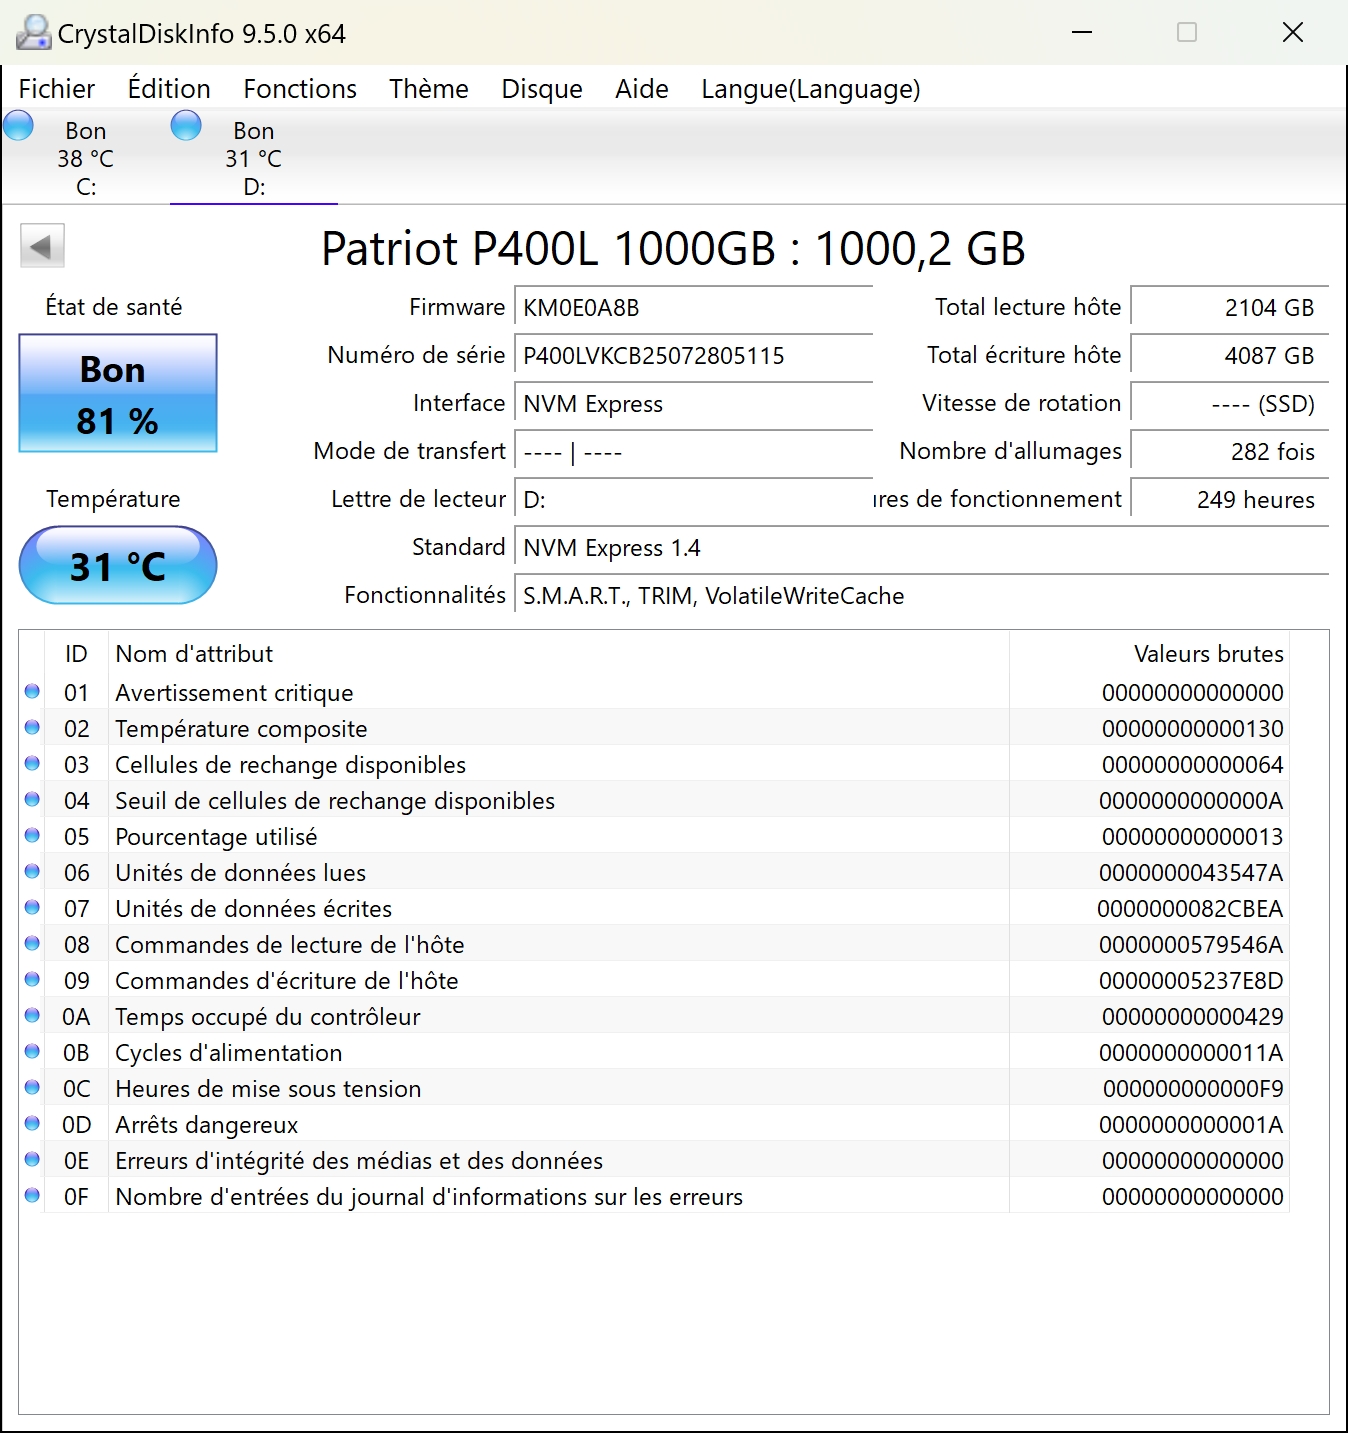
Task: Click status dot beside Pourcentage utilisé
Action: [x=32, y=836]
